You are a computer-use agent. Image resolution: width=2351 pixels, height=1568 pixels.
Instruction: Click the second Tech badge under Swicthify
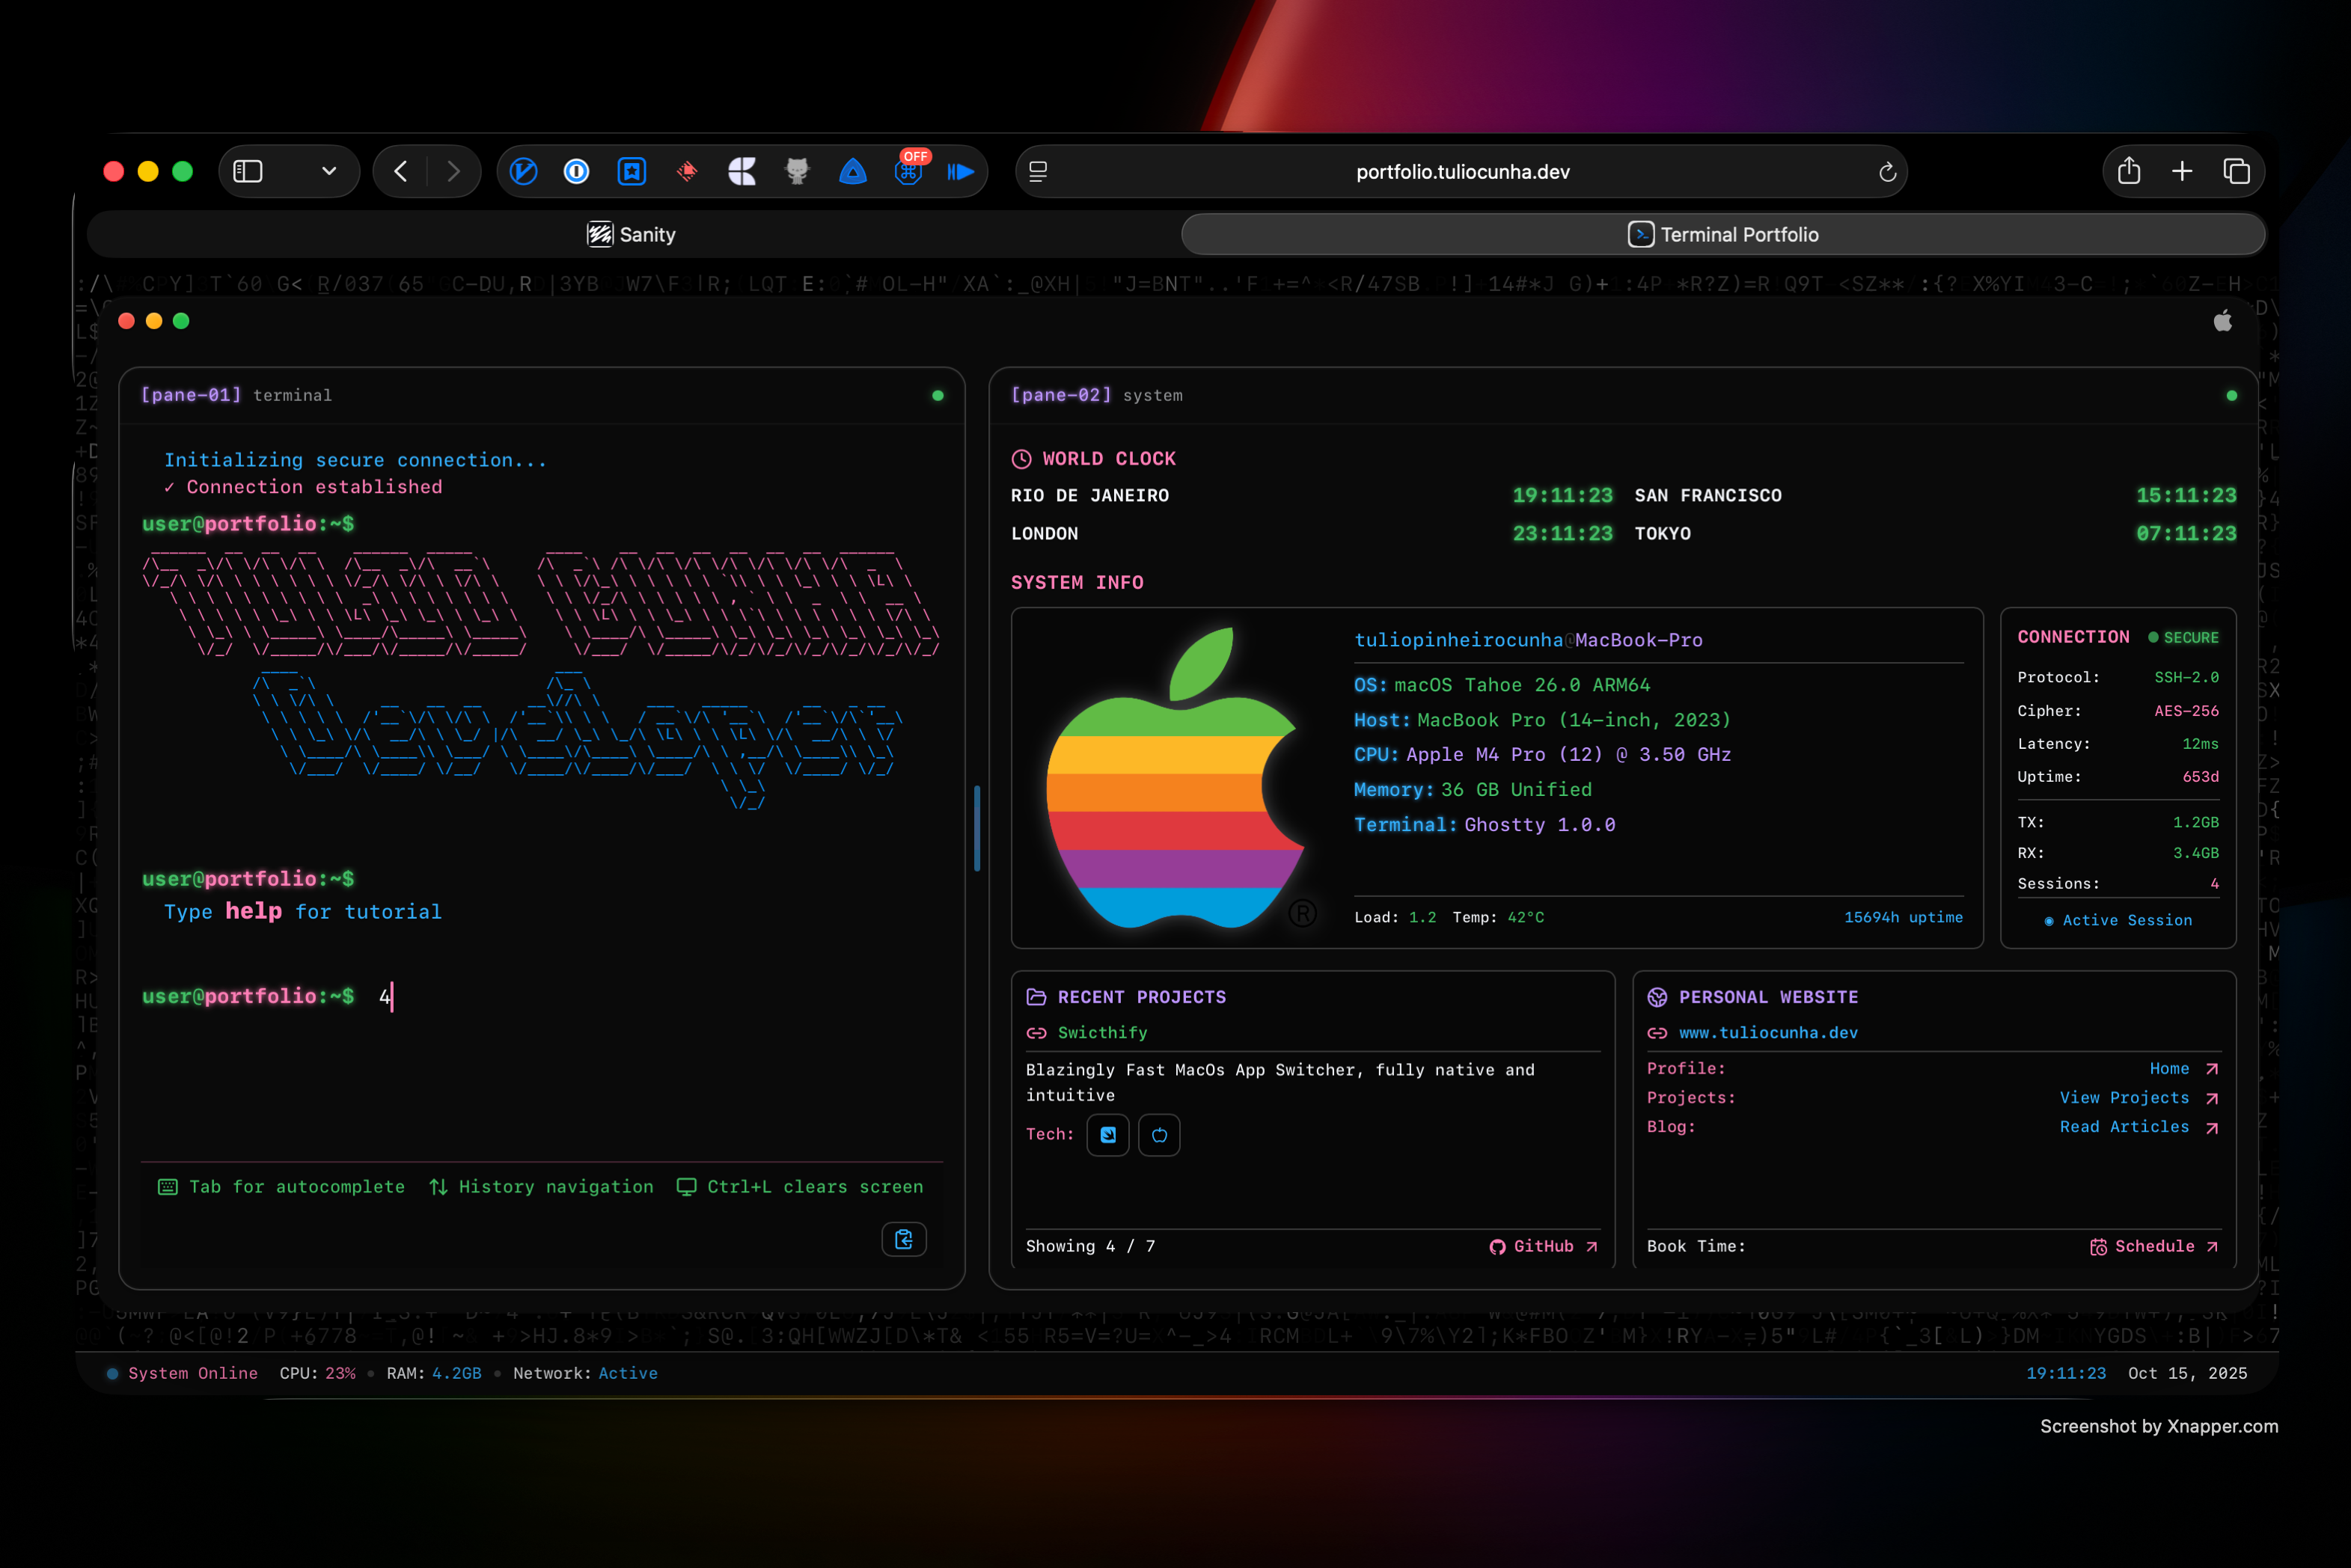click(1159, 1135)
